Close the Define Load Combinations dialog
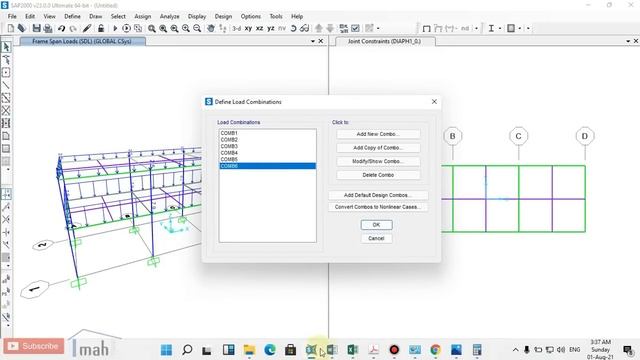 434,102
